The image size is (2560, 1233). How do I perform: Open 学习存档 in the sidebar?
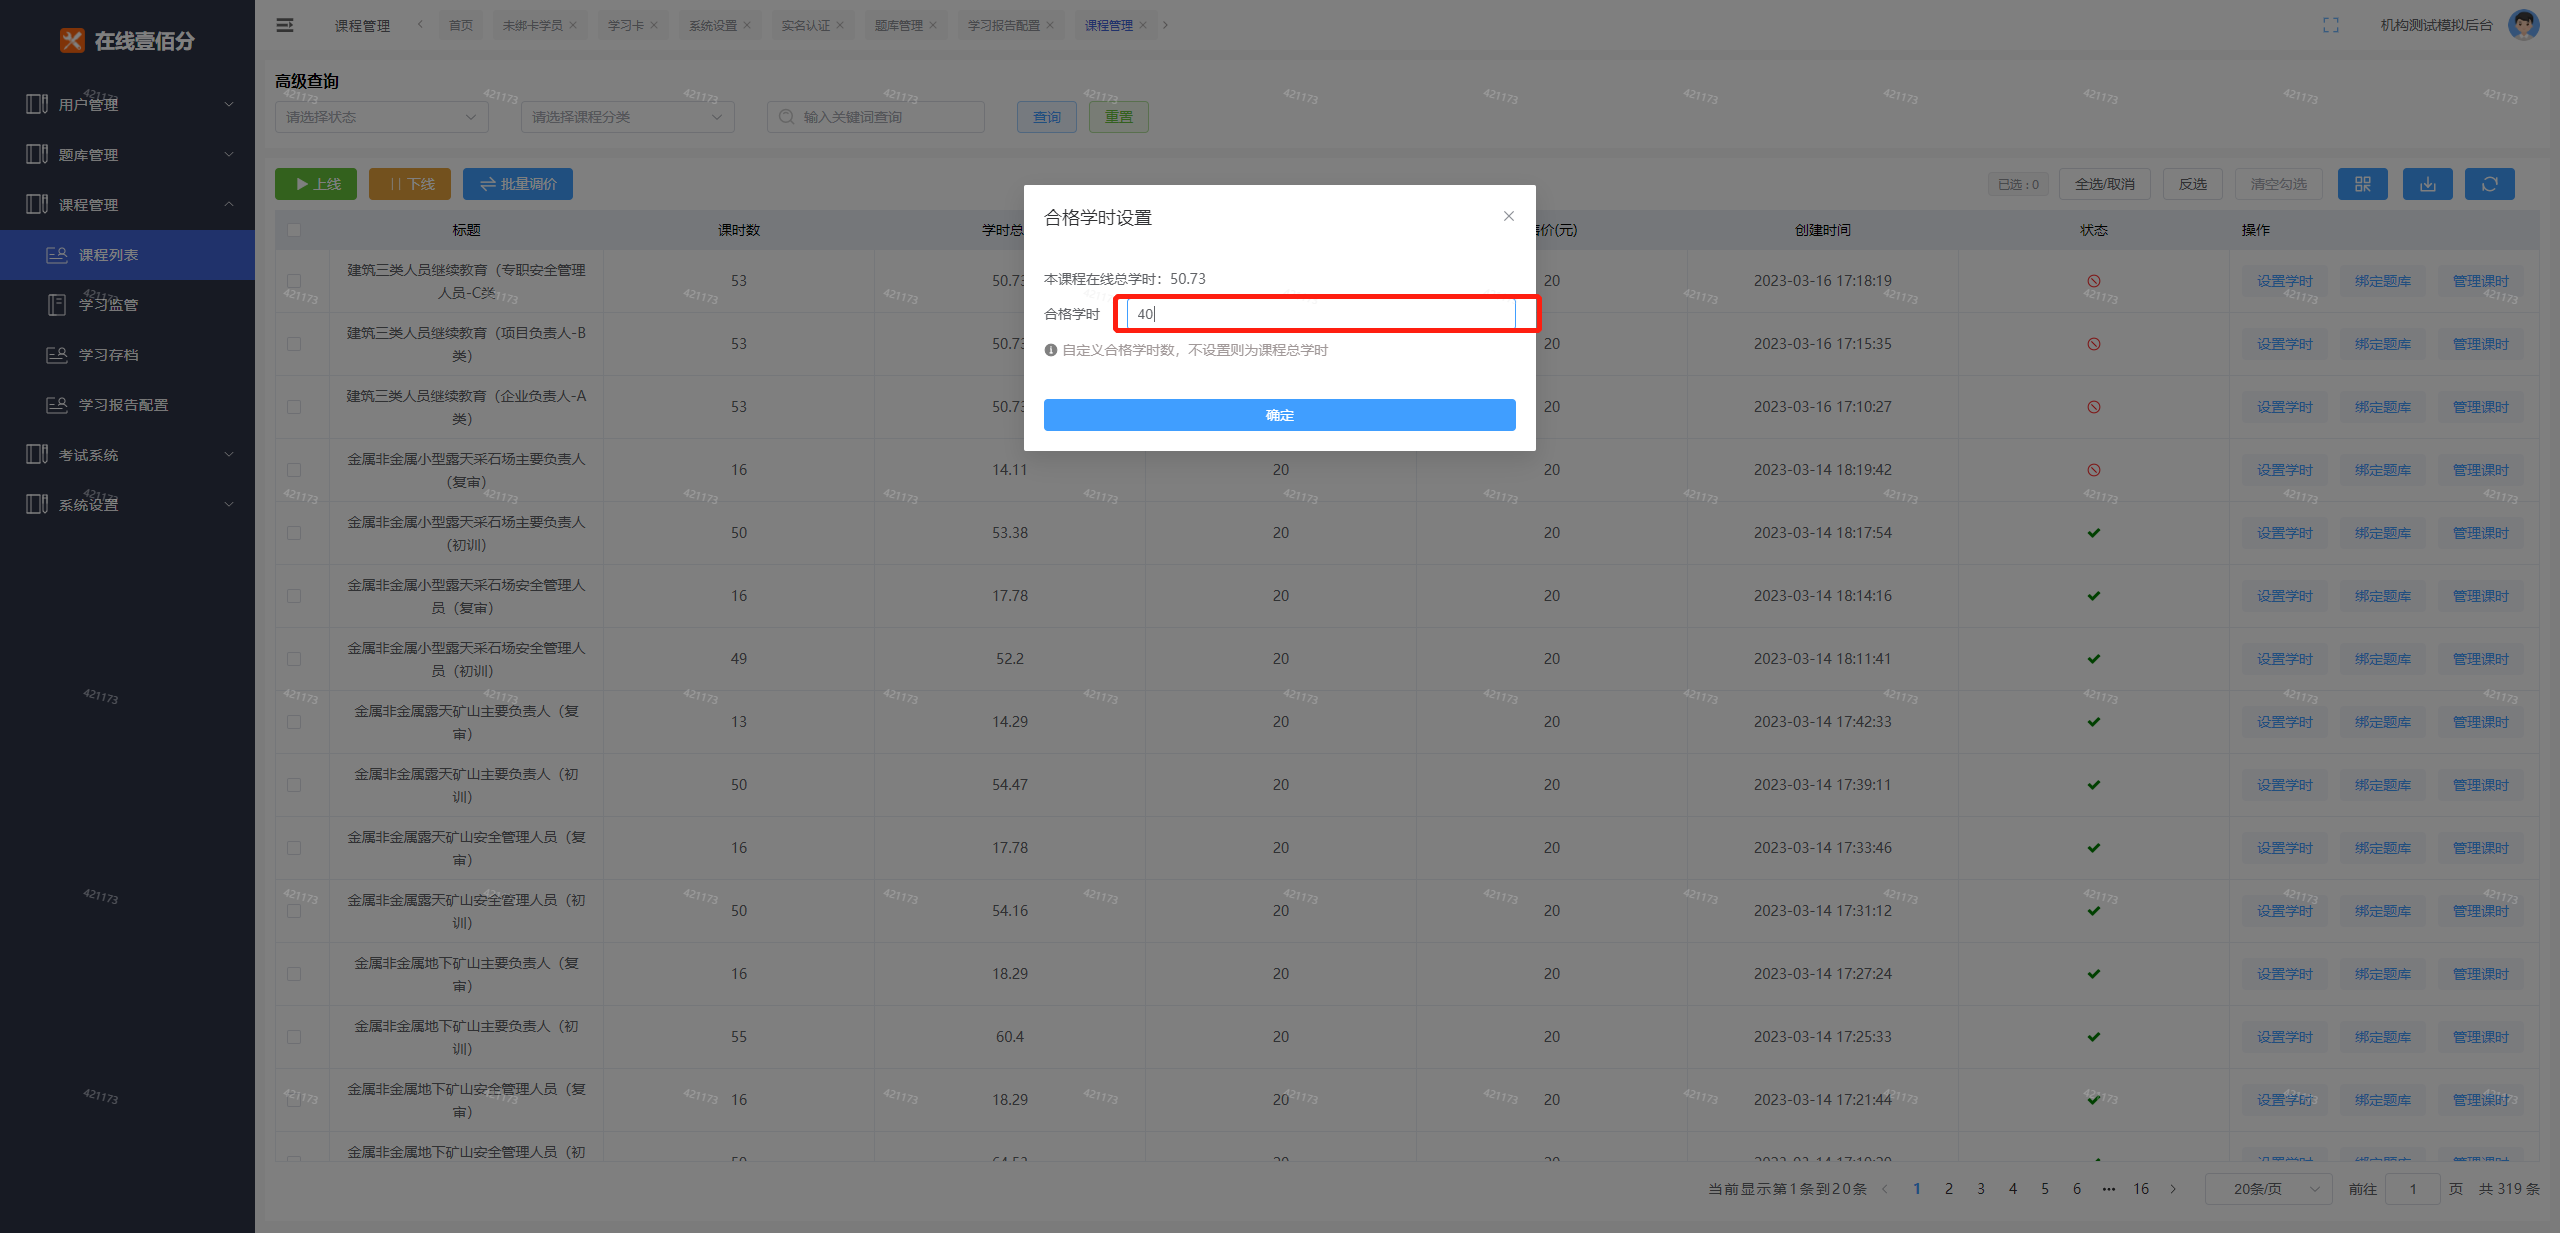tap(127, 355)
